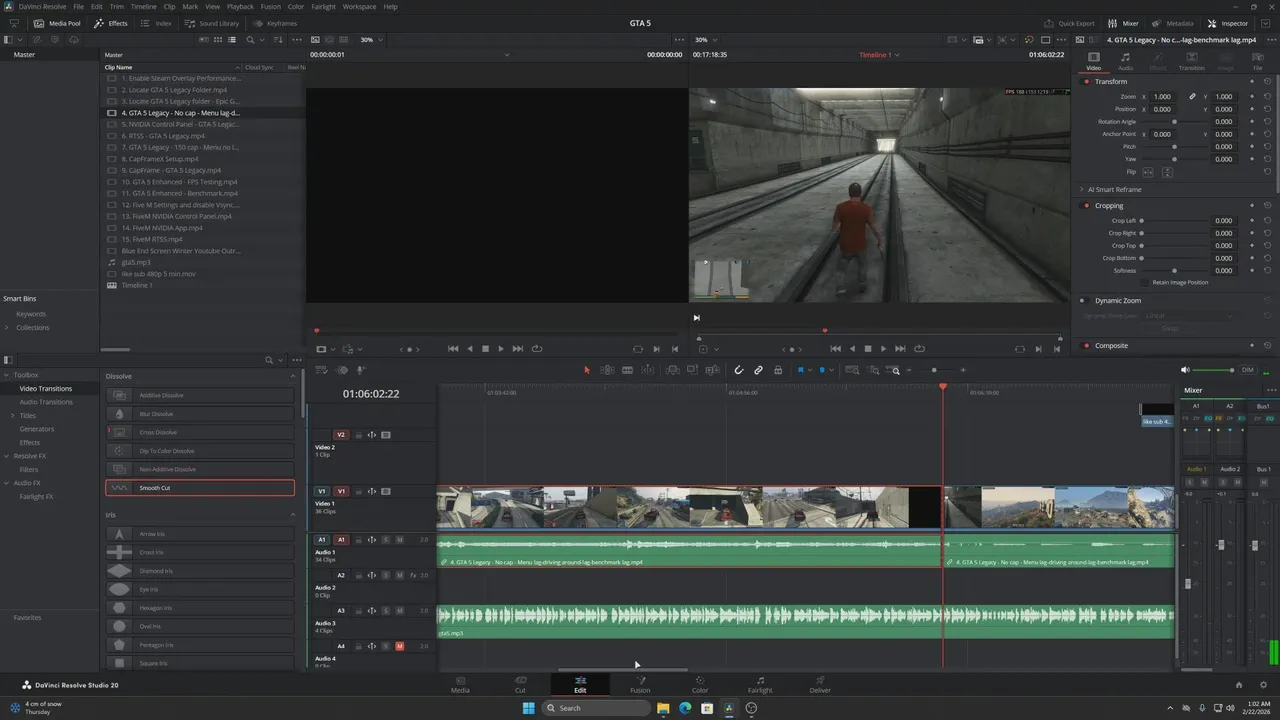Collapse the Iris transitions group

click(x=293, y=515)
